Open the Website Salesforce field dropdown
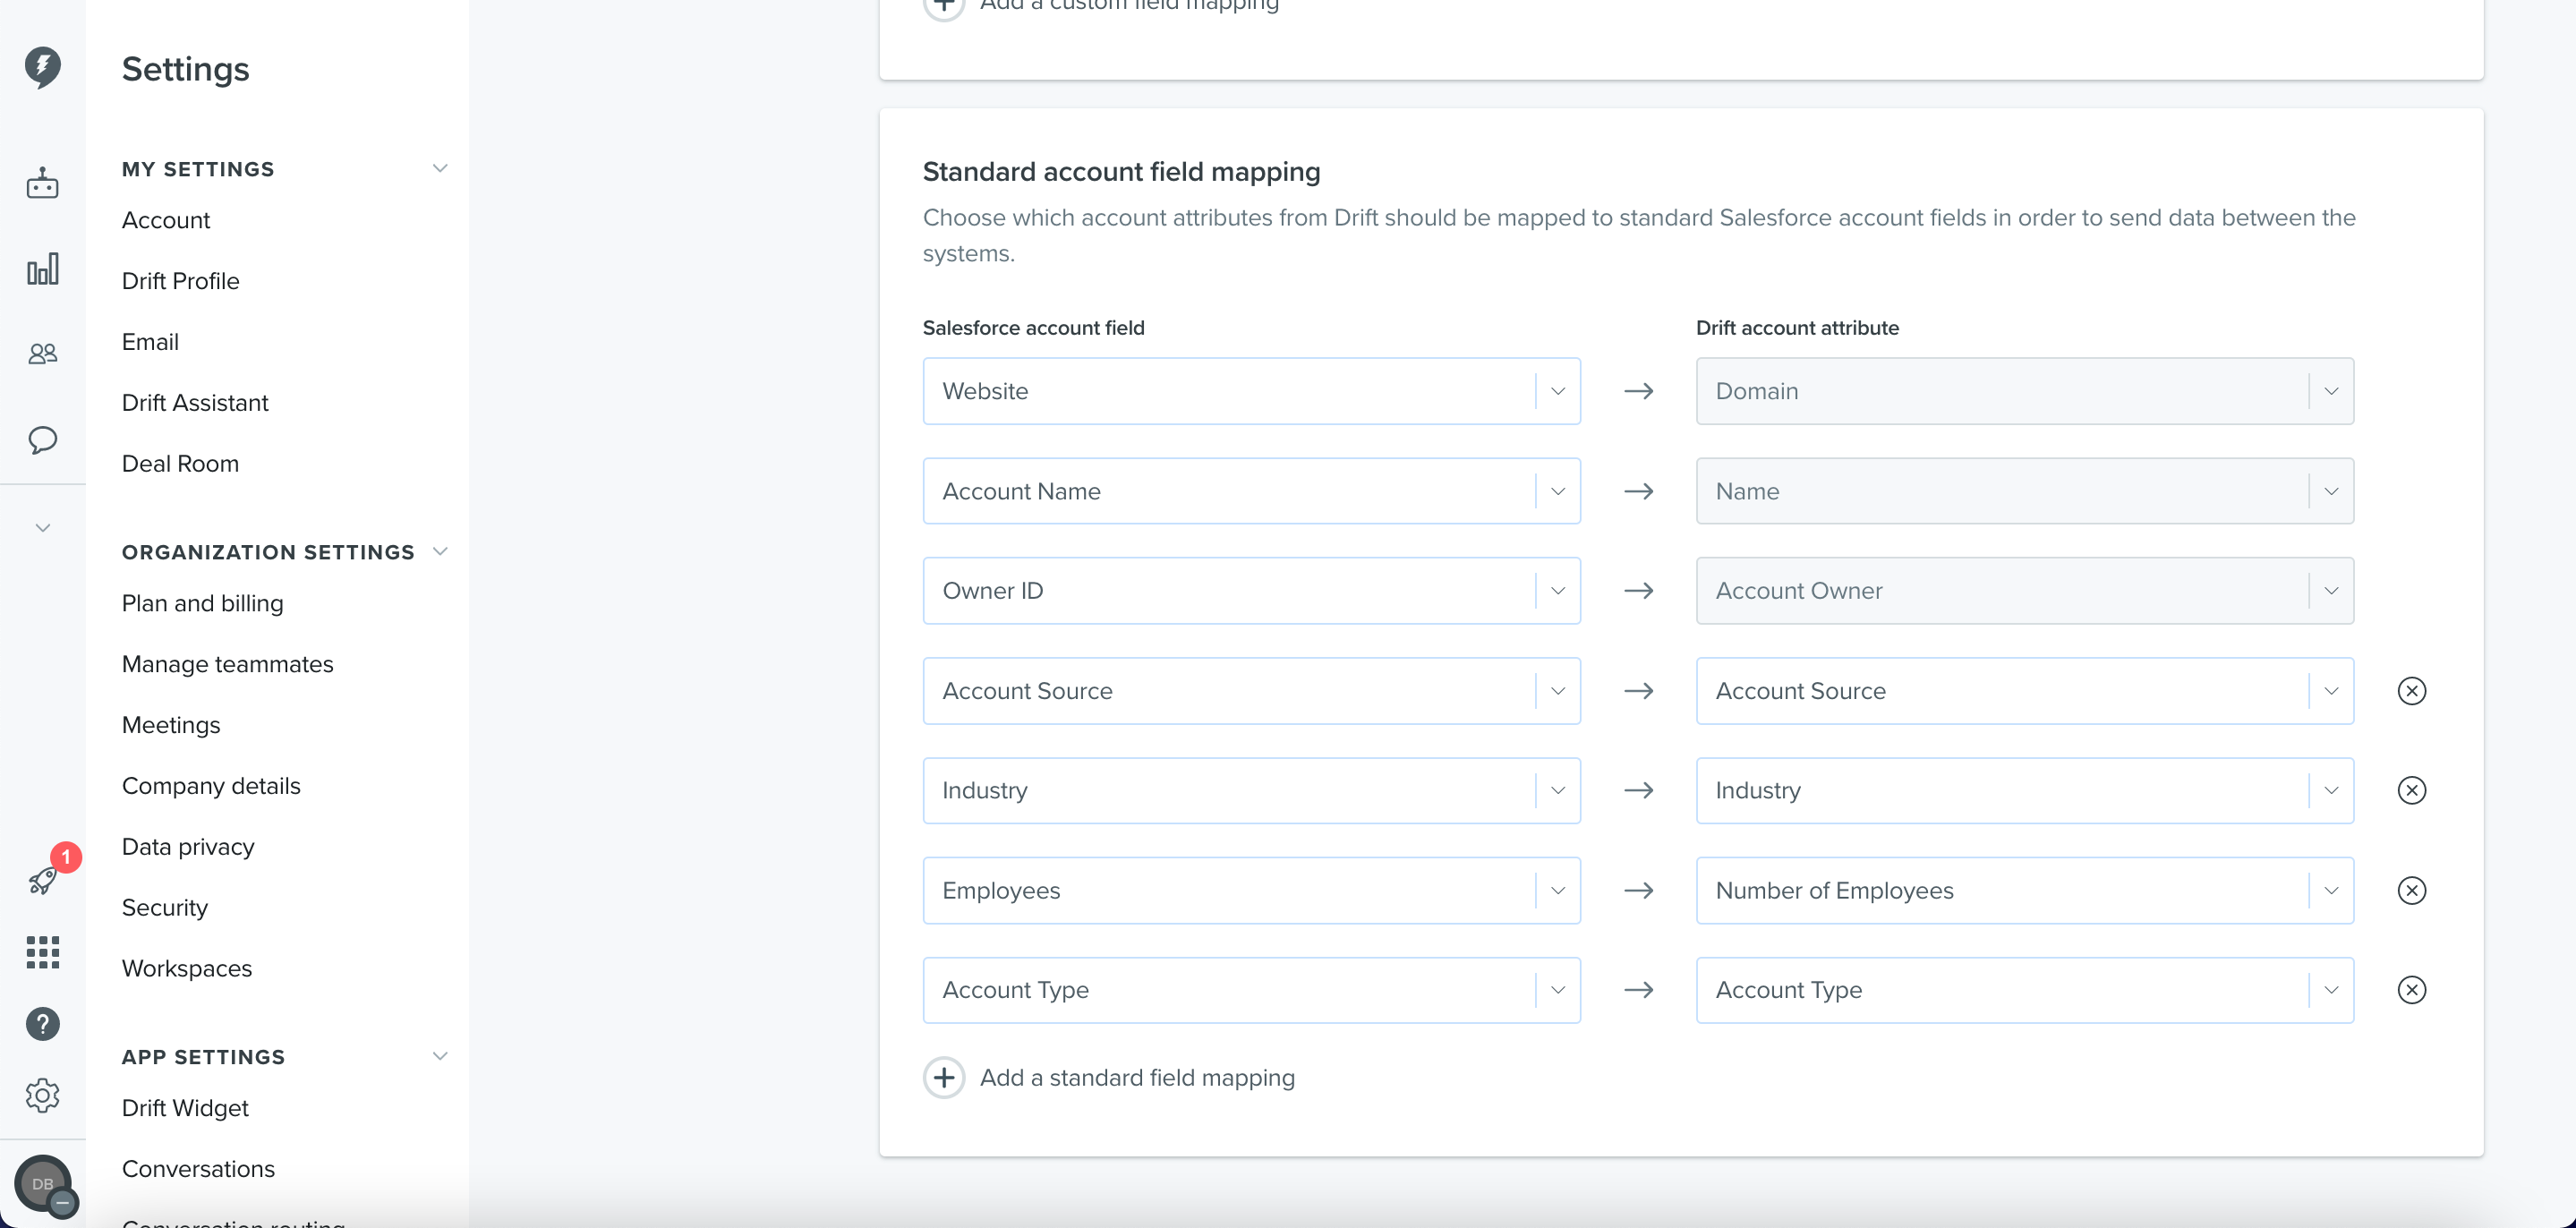The height and width of the screenshot is (1228, 2576). 1251,391
